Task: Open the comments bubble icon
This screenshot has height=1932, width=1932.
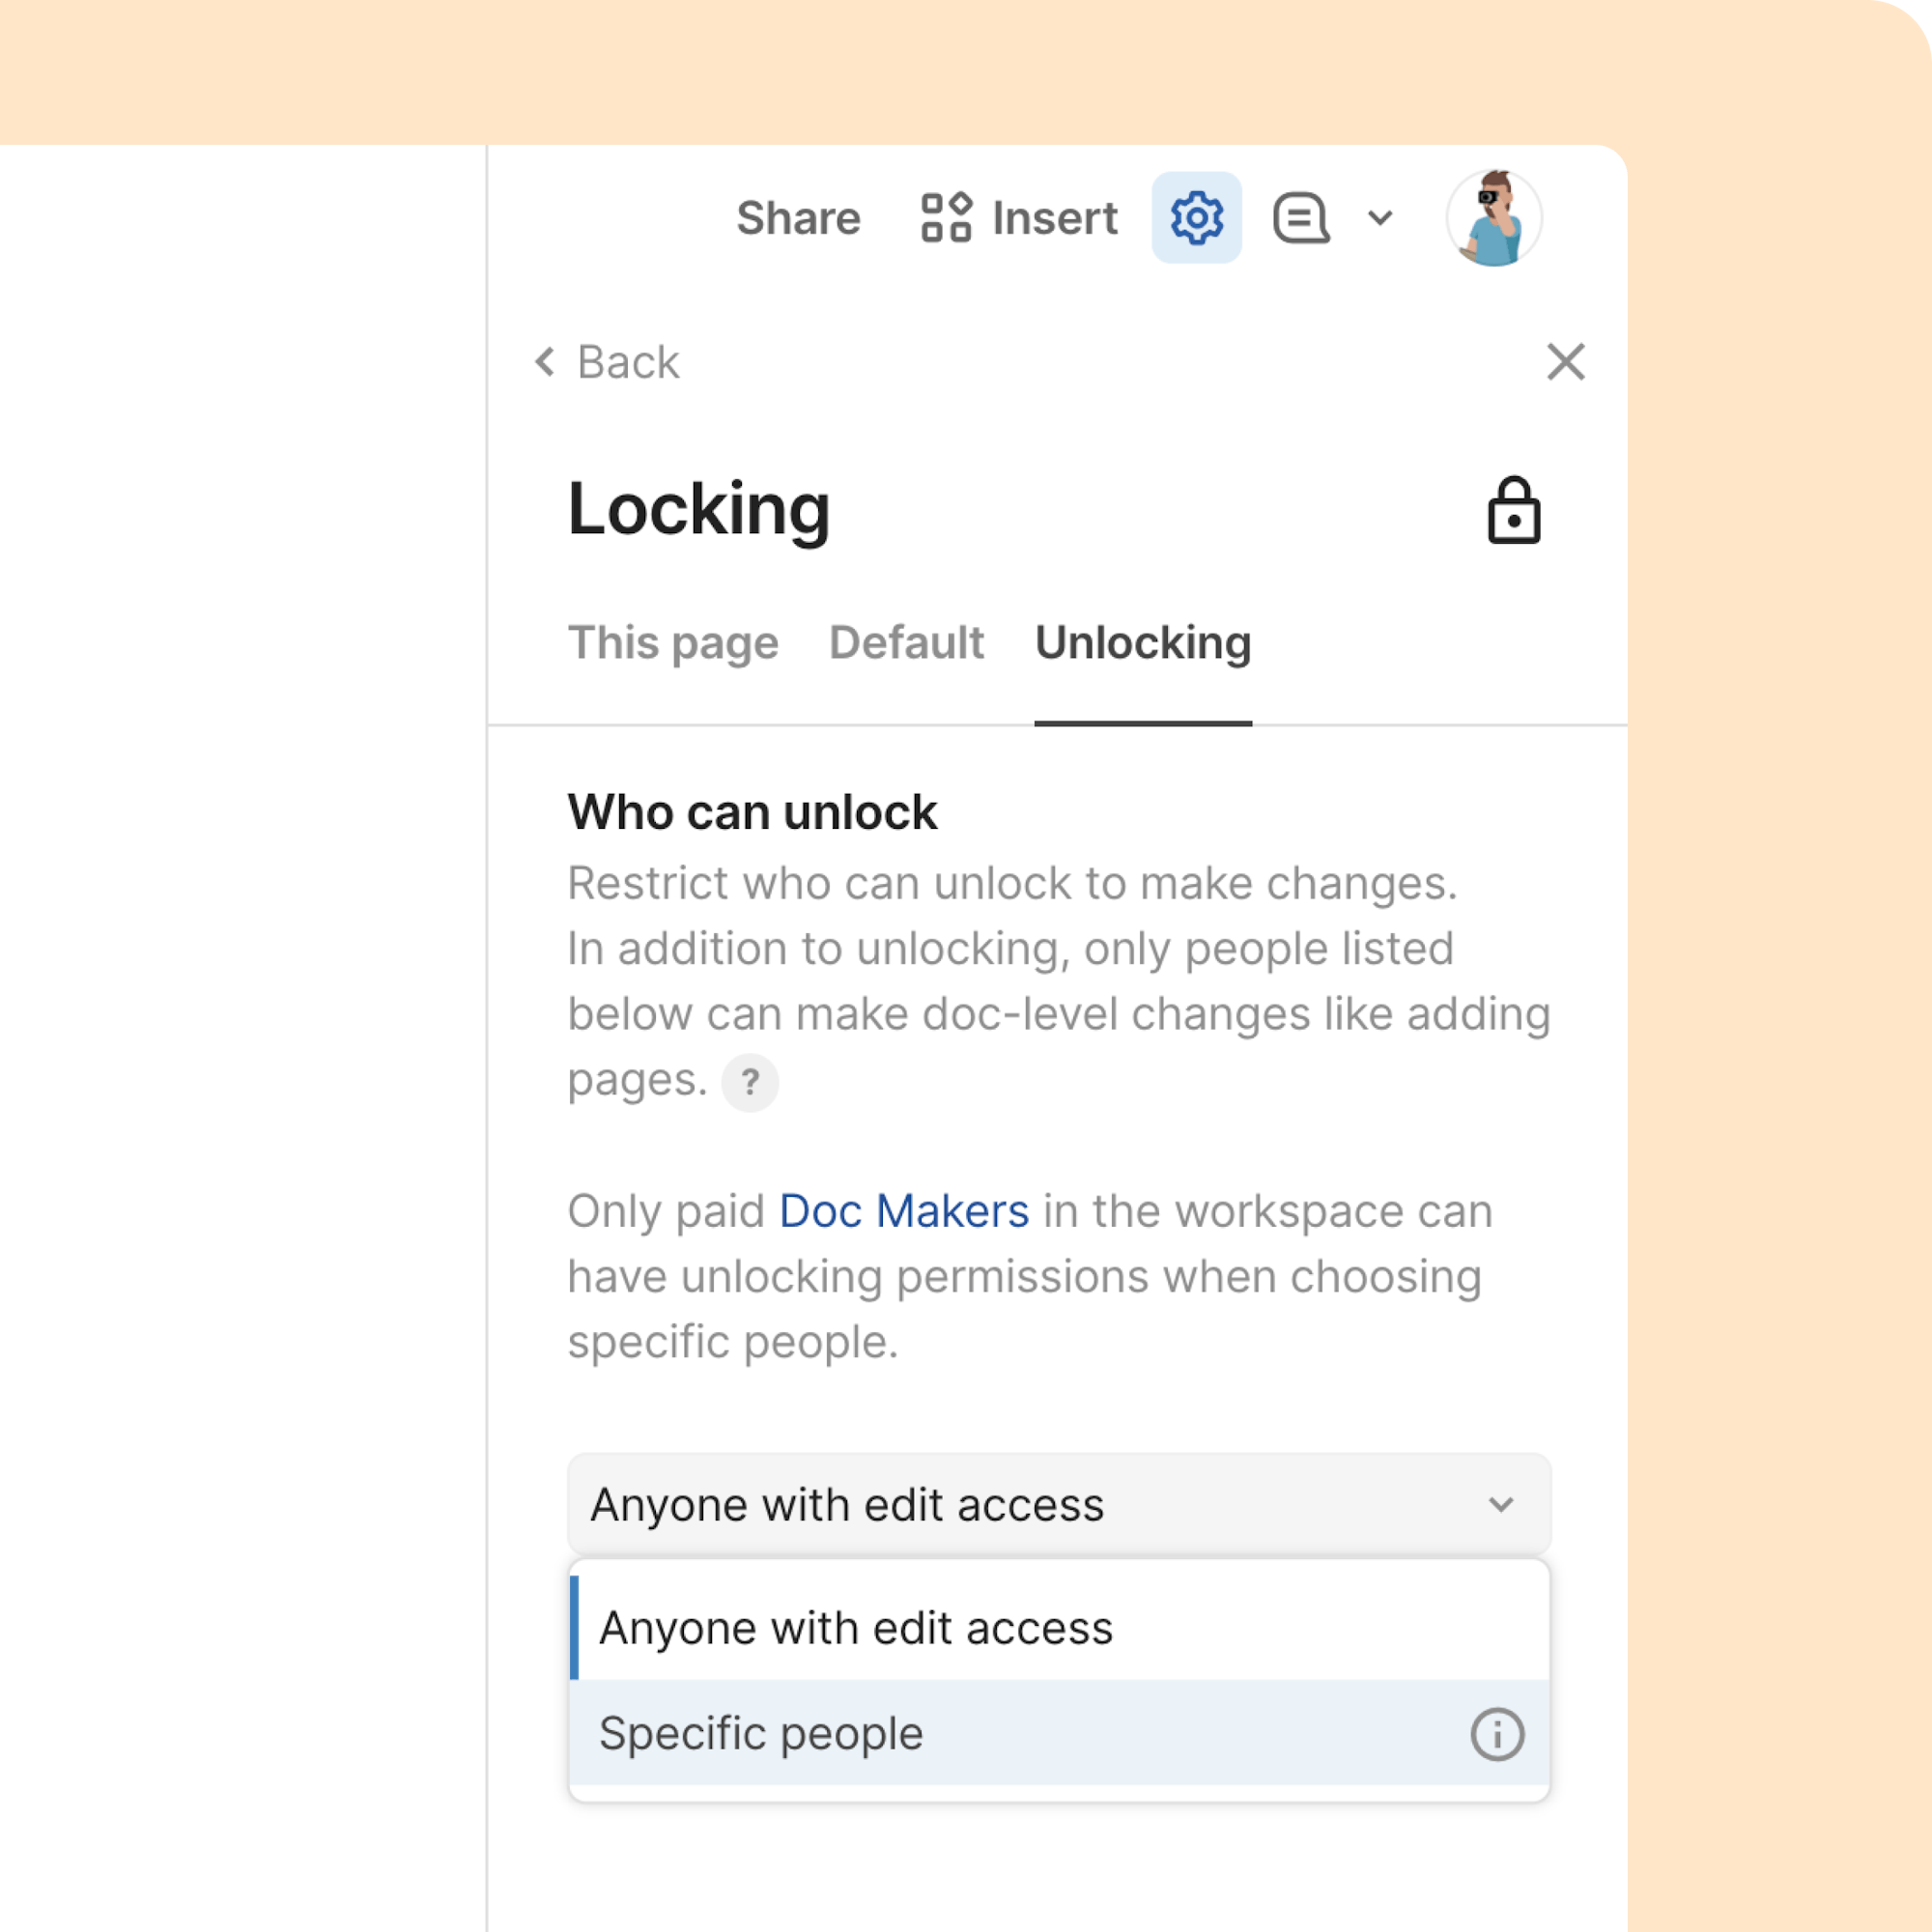Action: pyautogui.click(x=1301, y=217)
